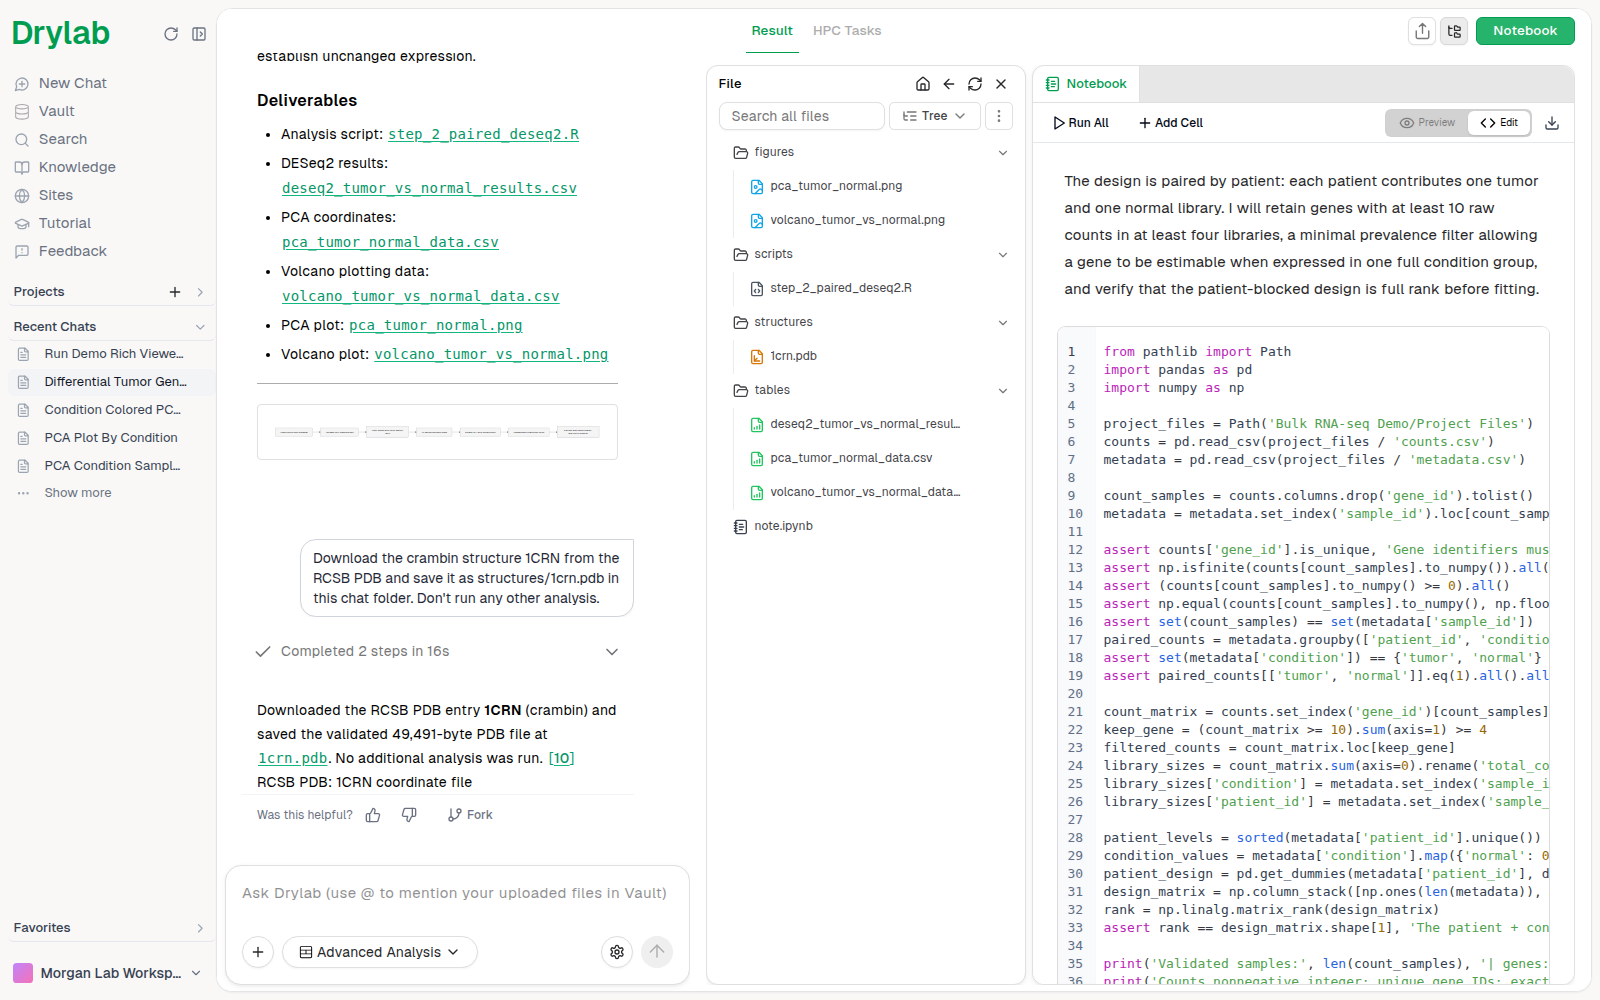Switch notebook to Preview mode
The image size is (1600, 1000).
(1427, 123)
